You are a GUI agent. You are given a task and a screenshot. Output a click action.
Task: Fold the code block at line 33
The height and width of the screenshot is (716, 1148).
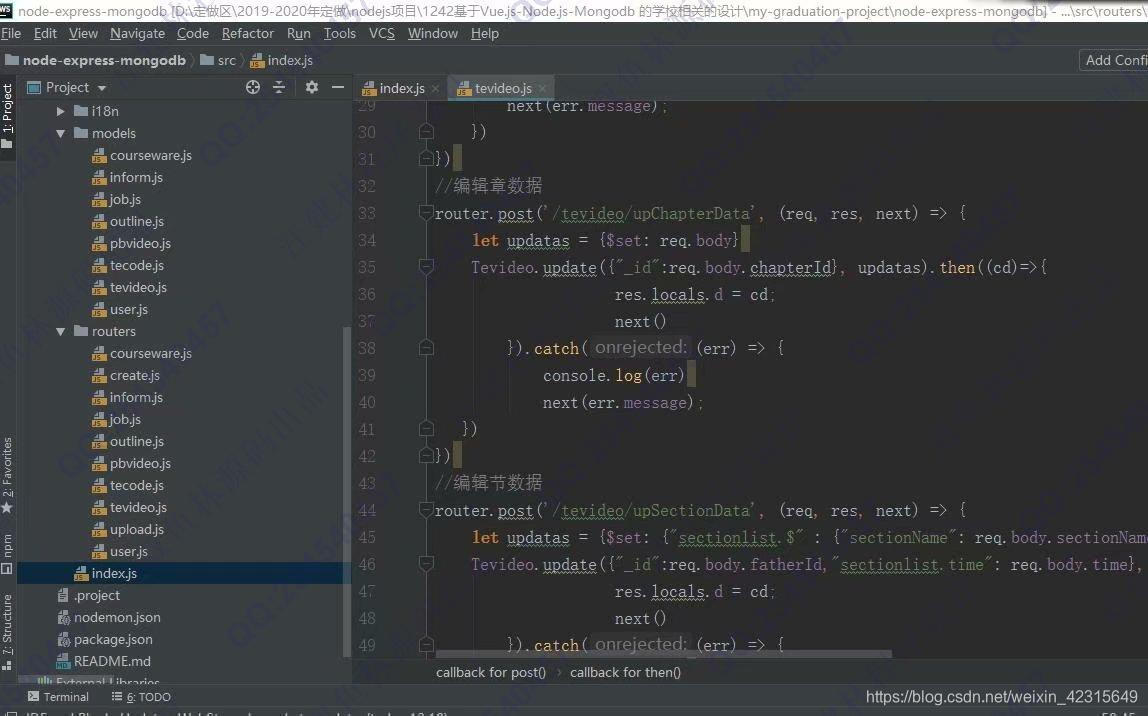pos(425,213)
